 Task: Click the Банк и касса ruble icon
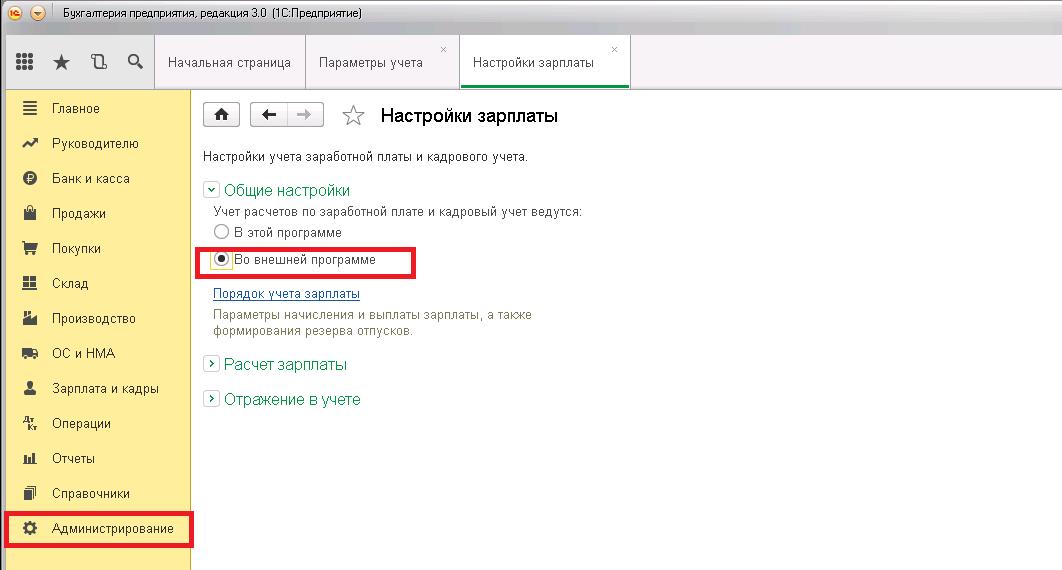30,178
